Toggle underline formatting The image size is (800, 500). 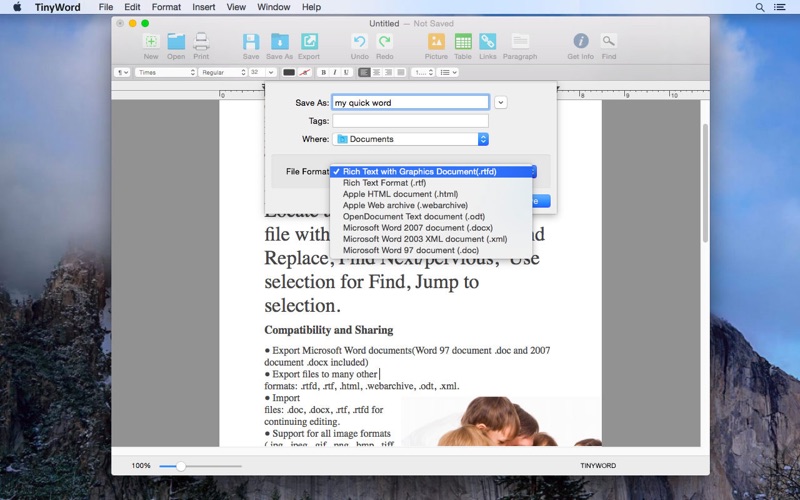pos(346,72)
